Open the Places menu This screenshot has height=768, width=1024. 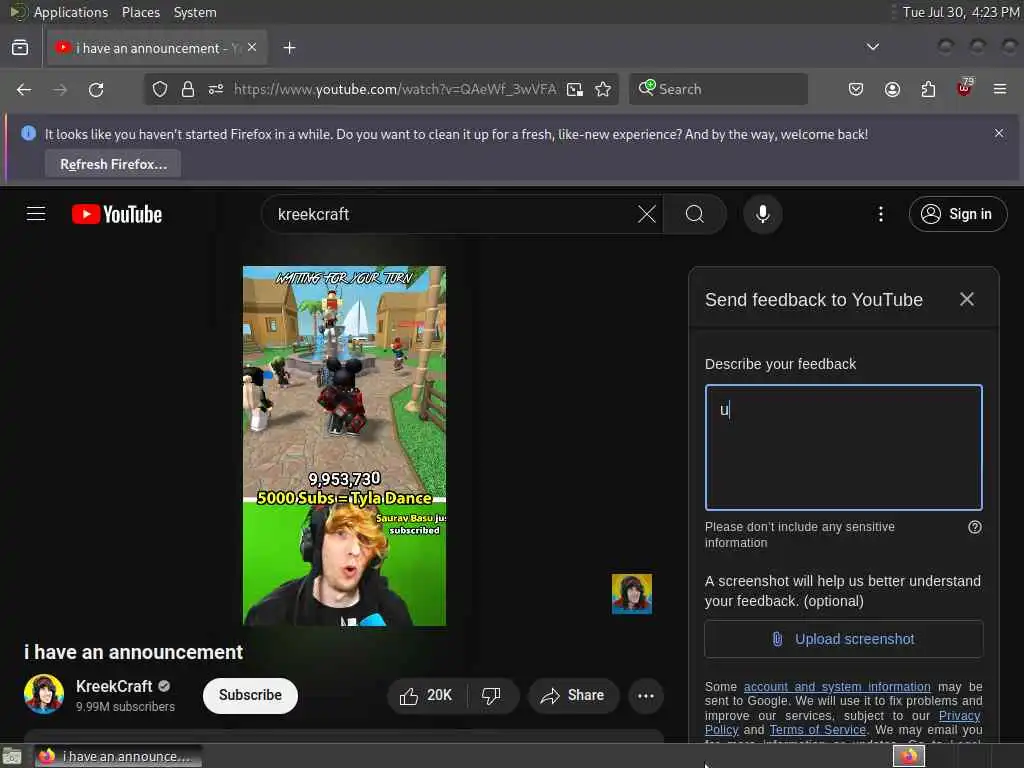pyautogui.click(x=141, y=12)
